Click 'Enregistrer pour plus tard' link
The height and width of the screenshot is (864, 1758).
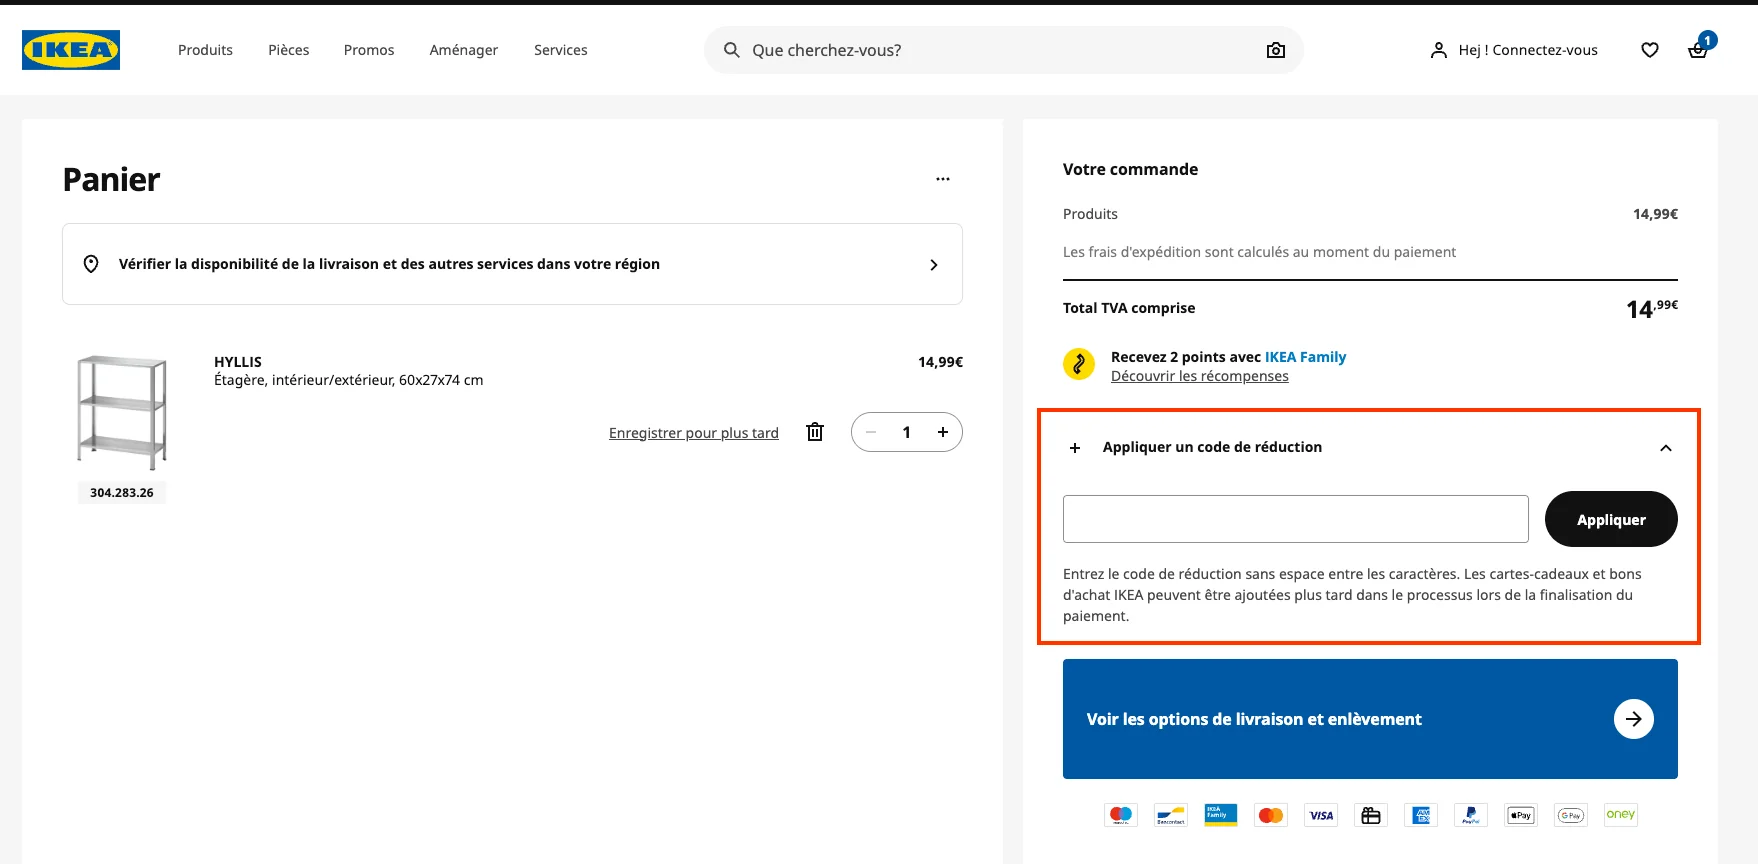(x=694, y=433)
